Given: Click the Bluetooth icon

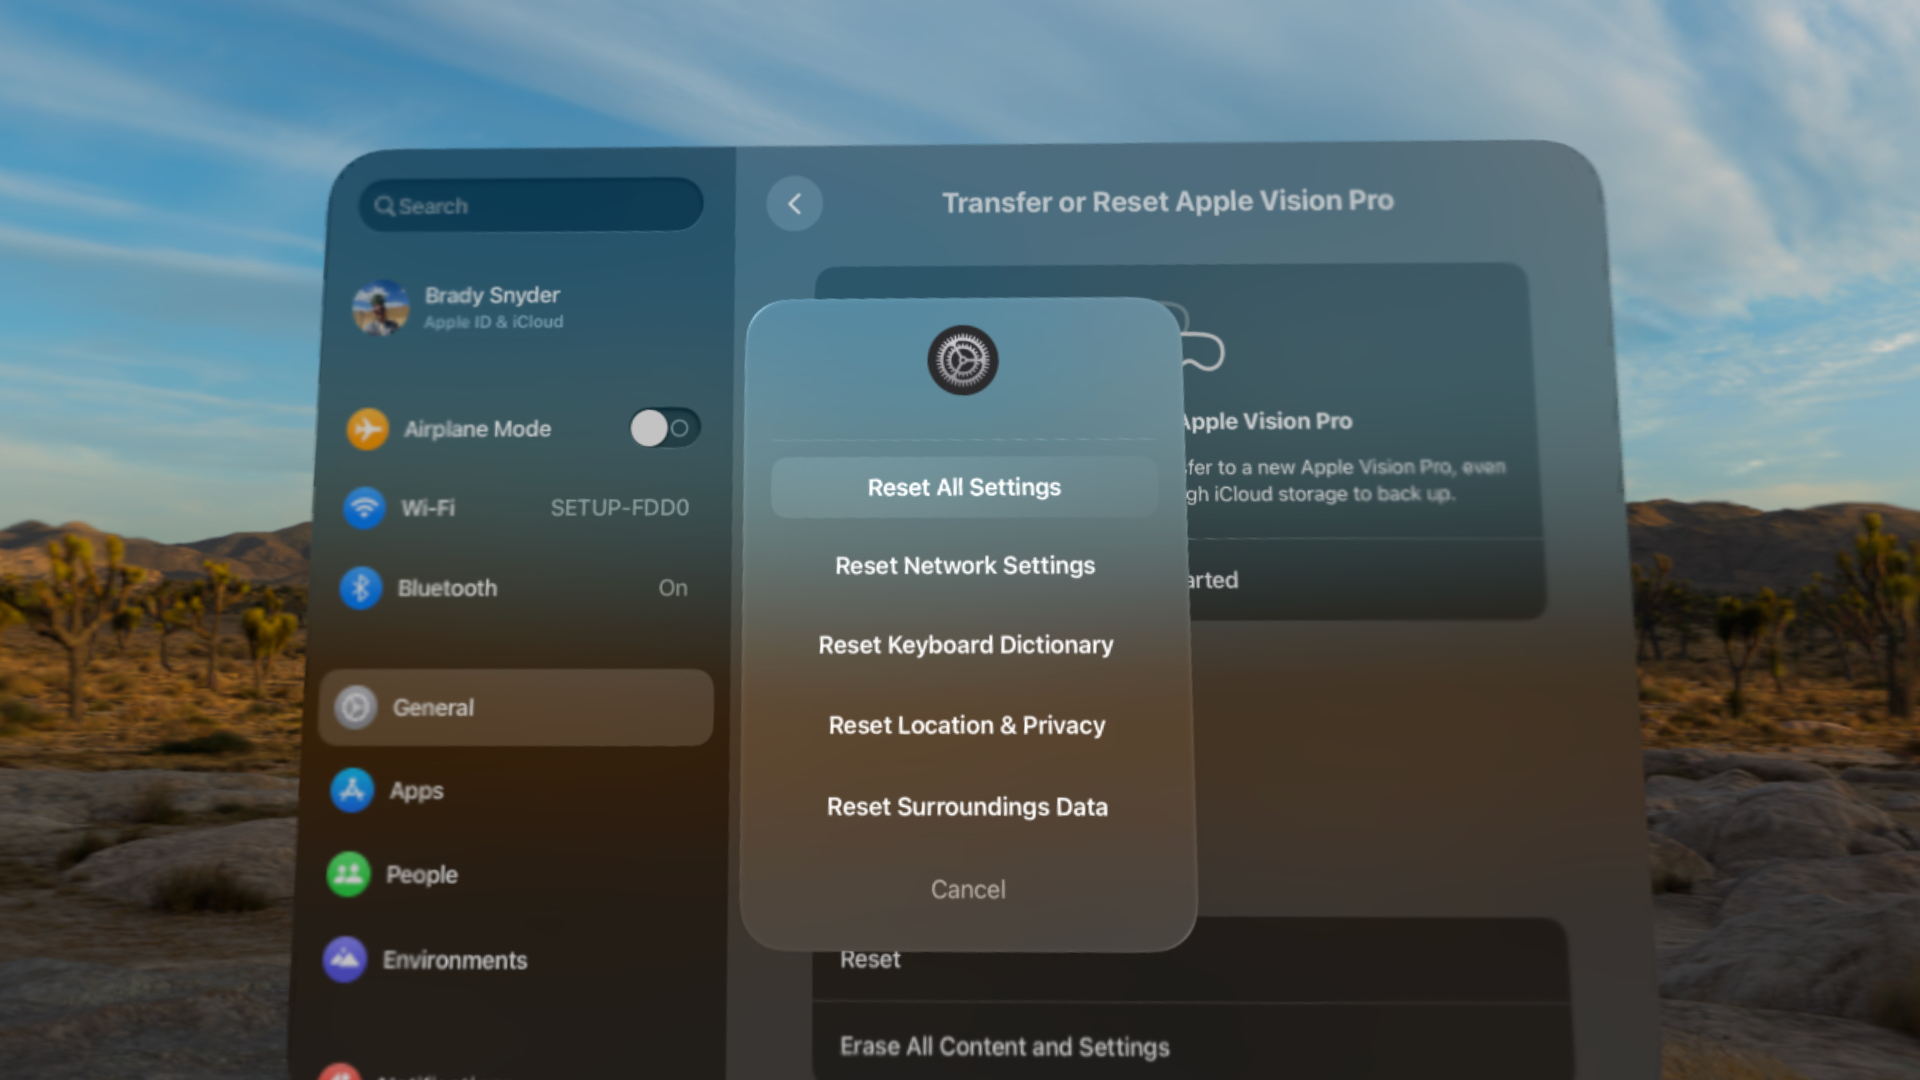Looking at the screenshot, I should 360,588.
